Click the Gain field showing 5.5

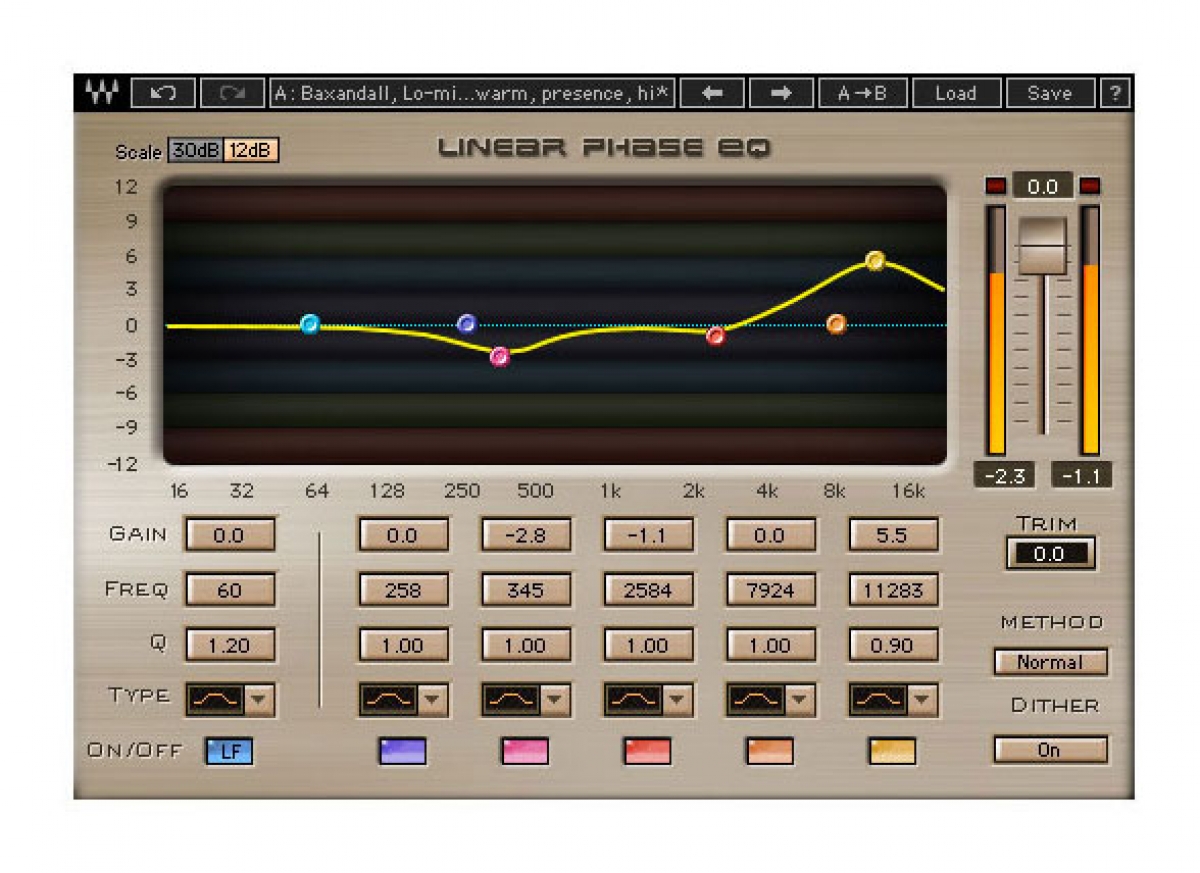pyautogui.click(x=893, y=535)
